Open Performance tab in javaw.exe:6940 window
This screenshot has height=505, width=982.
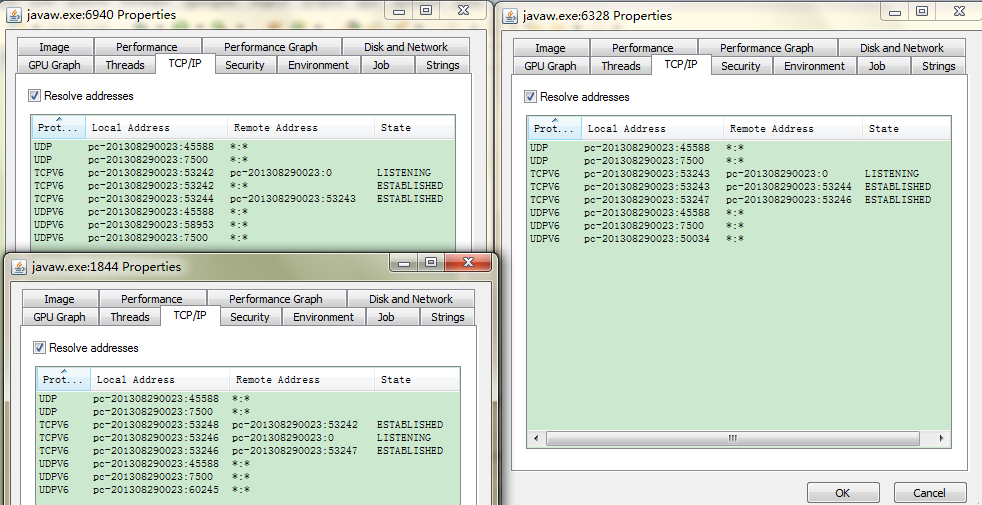[x=147, y=47]
